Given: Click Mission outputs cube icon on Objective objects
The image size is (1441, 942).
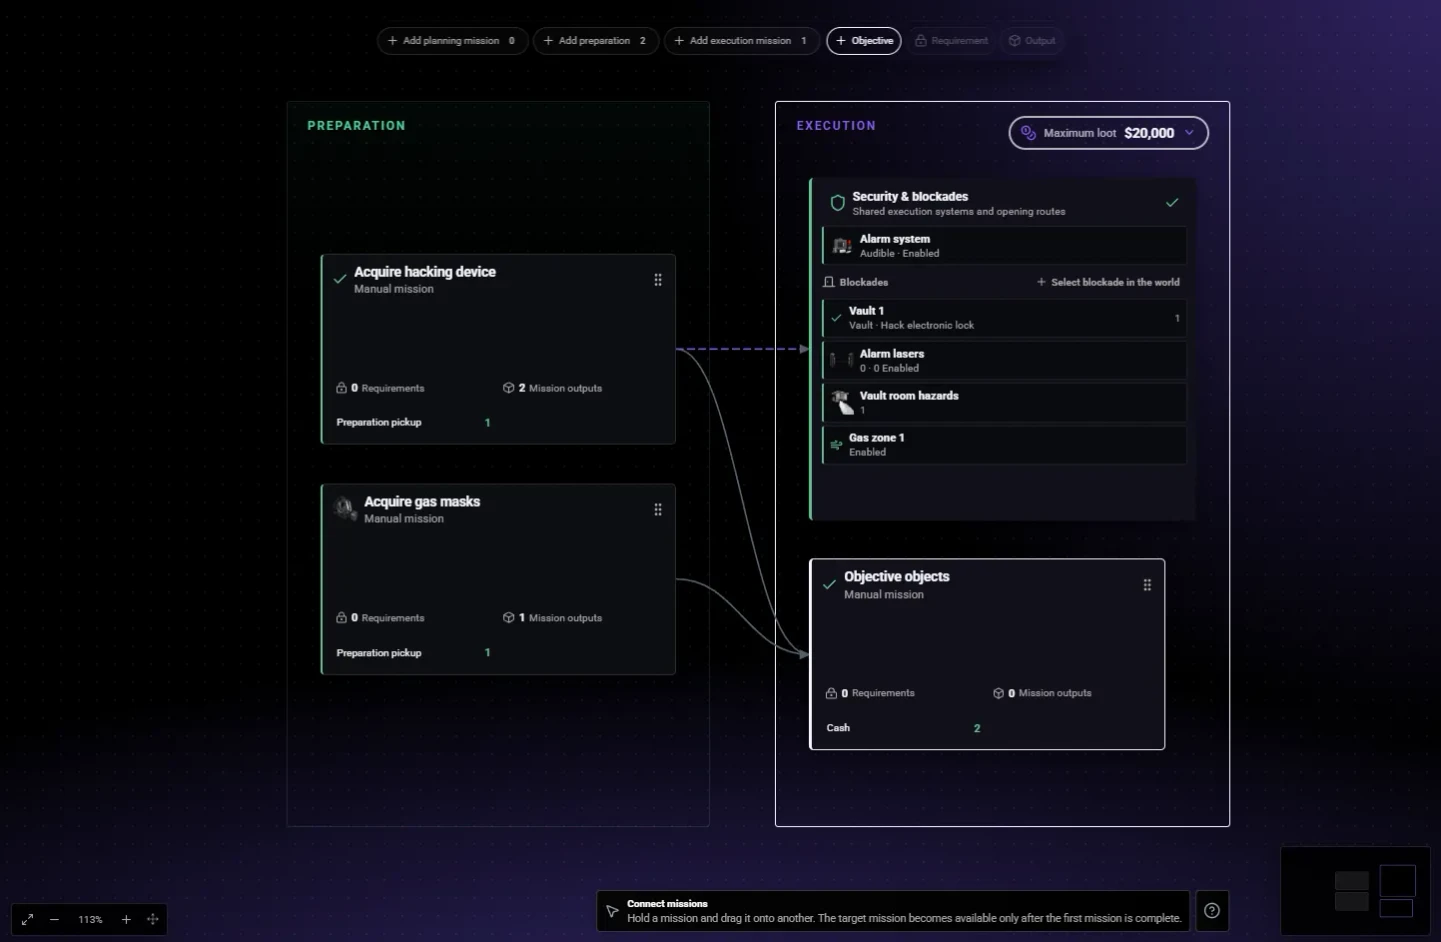Looking at the screenshot, I should pyautogui.click(x=998, y=693).
